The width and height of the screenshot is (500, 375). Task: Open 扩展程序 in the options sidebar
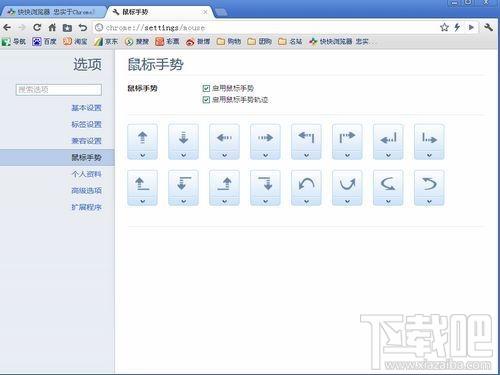[86, 207]
